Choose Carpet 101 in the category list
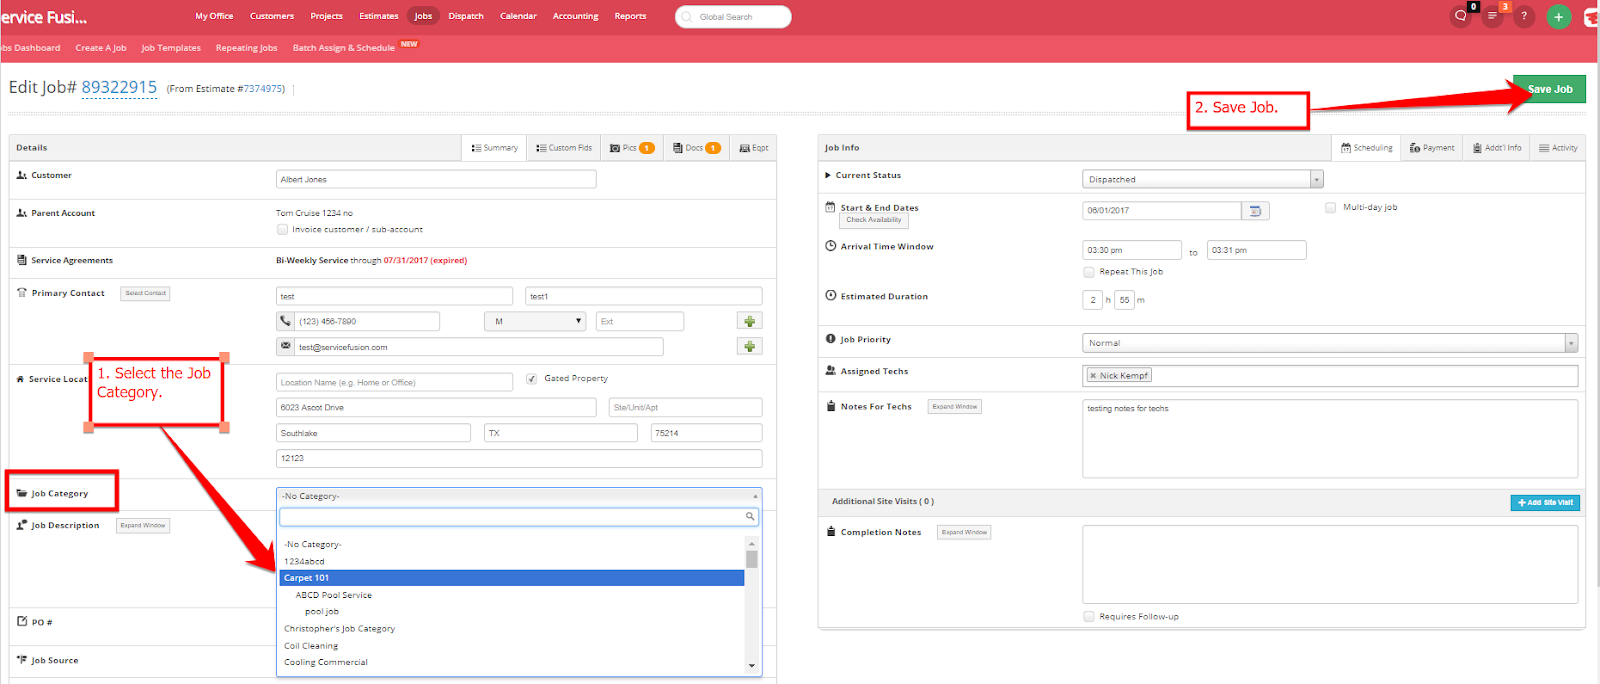Screen dimensions: 1600x684 (x=511, y=578)
